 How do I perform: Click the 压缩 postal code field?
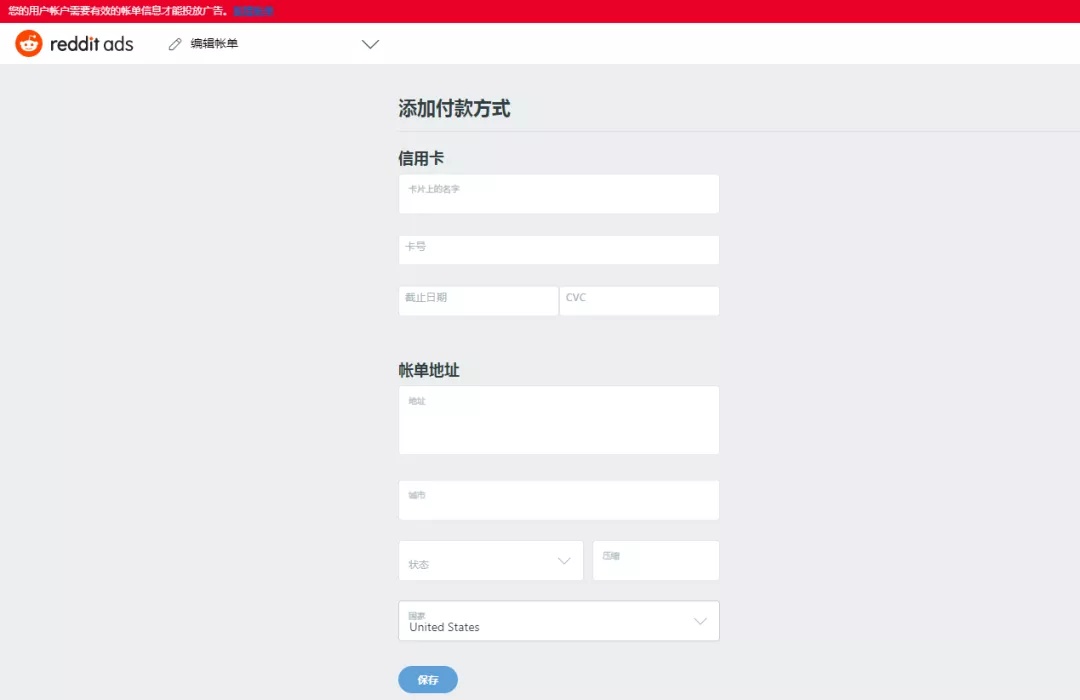[x=656, y=561]
